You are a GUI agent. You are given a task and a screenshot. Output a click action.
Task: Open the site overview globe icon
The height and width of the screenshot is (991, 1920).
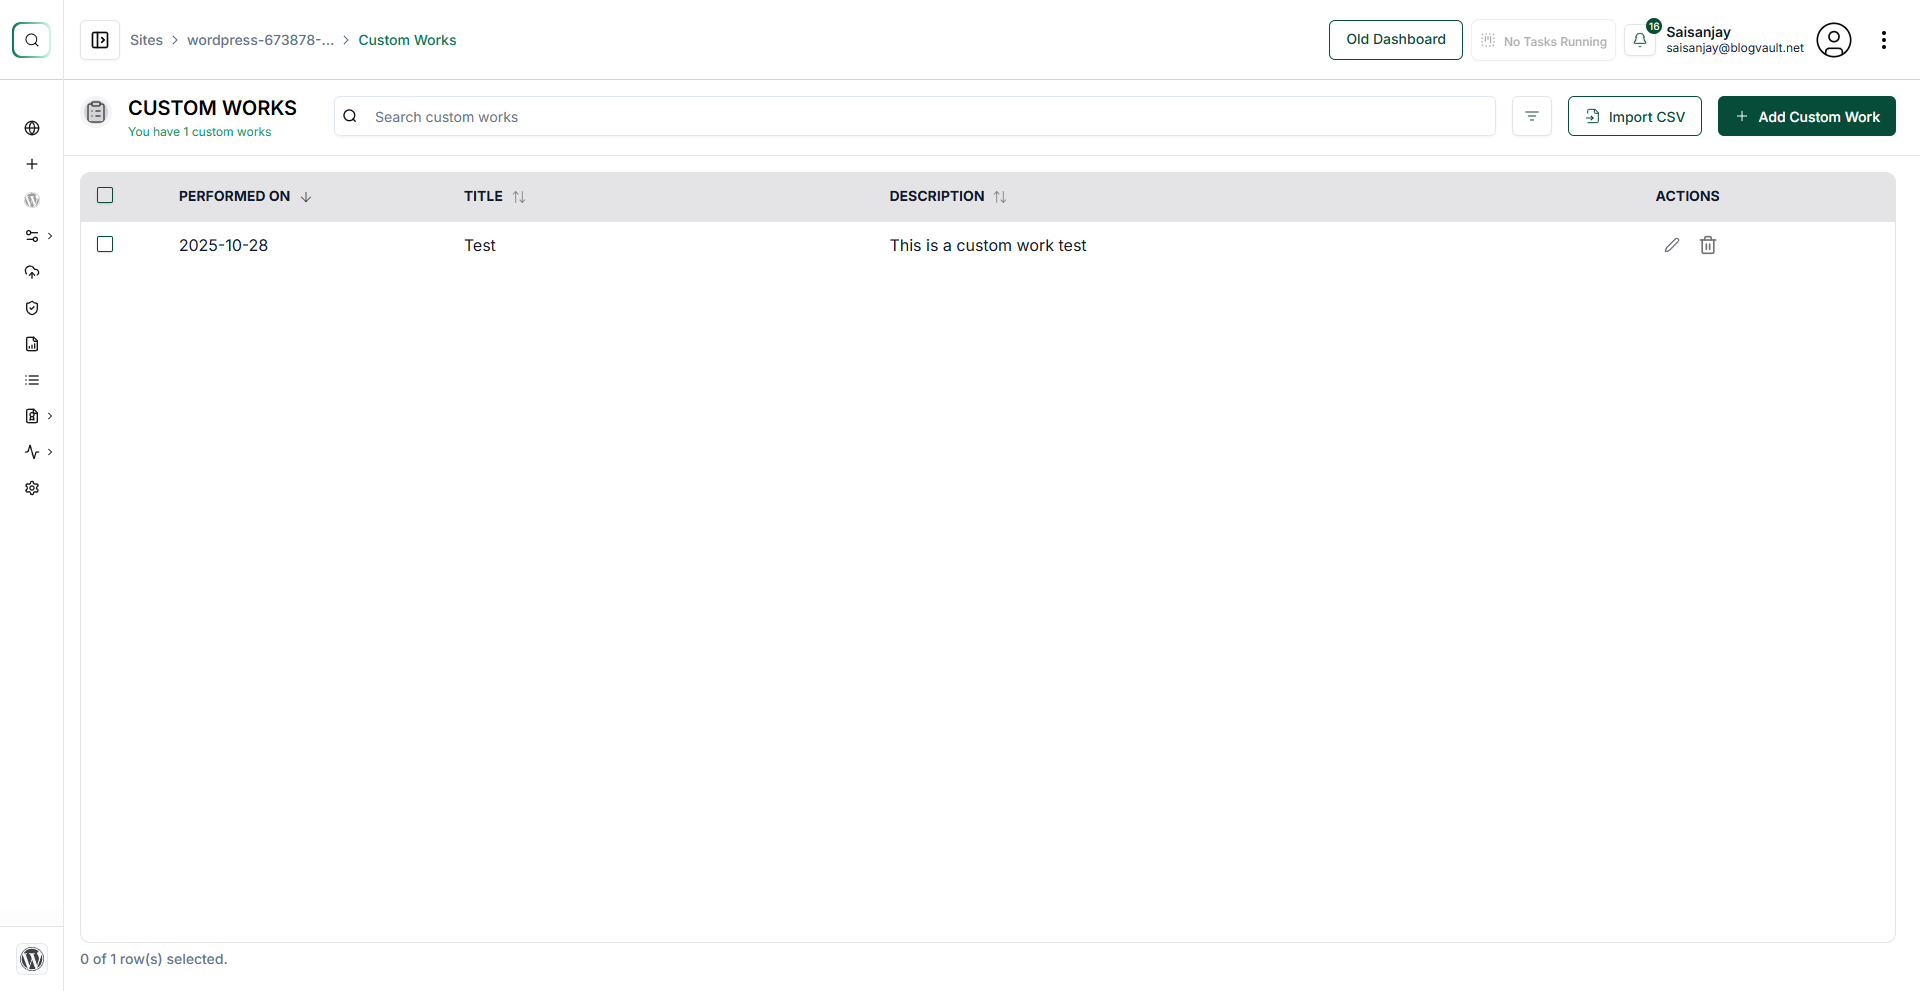32,128
